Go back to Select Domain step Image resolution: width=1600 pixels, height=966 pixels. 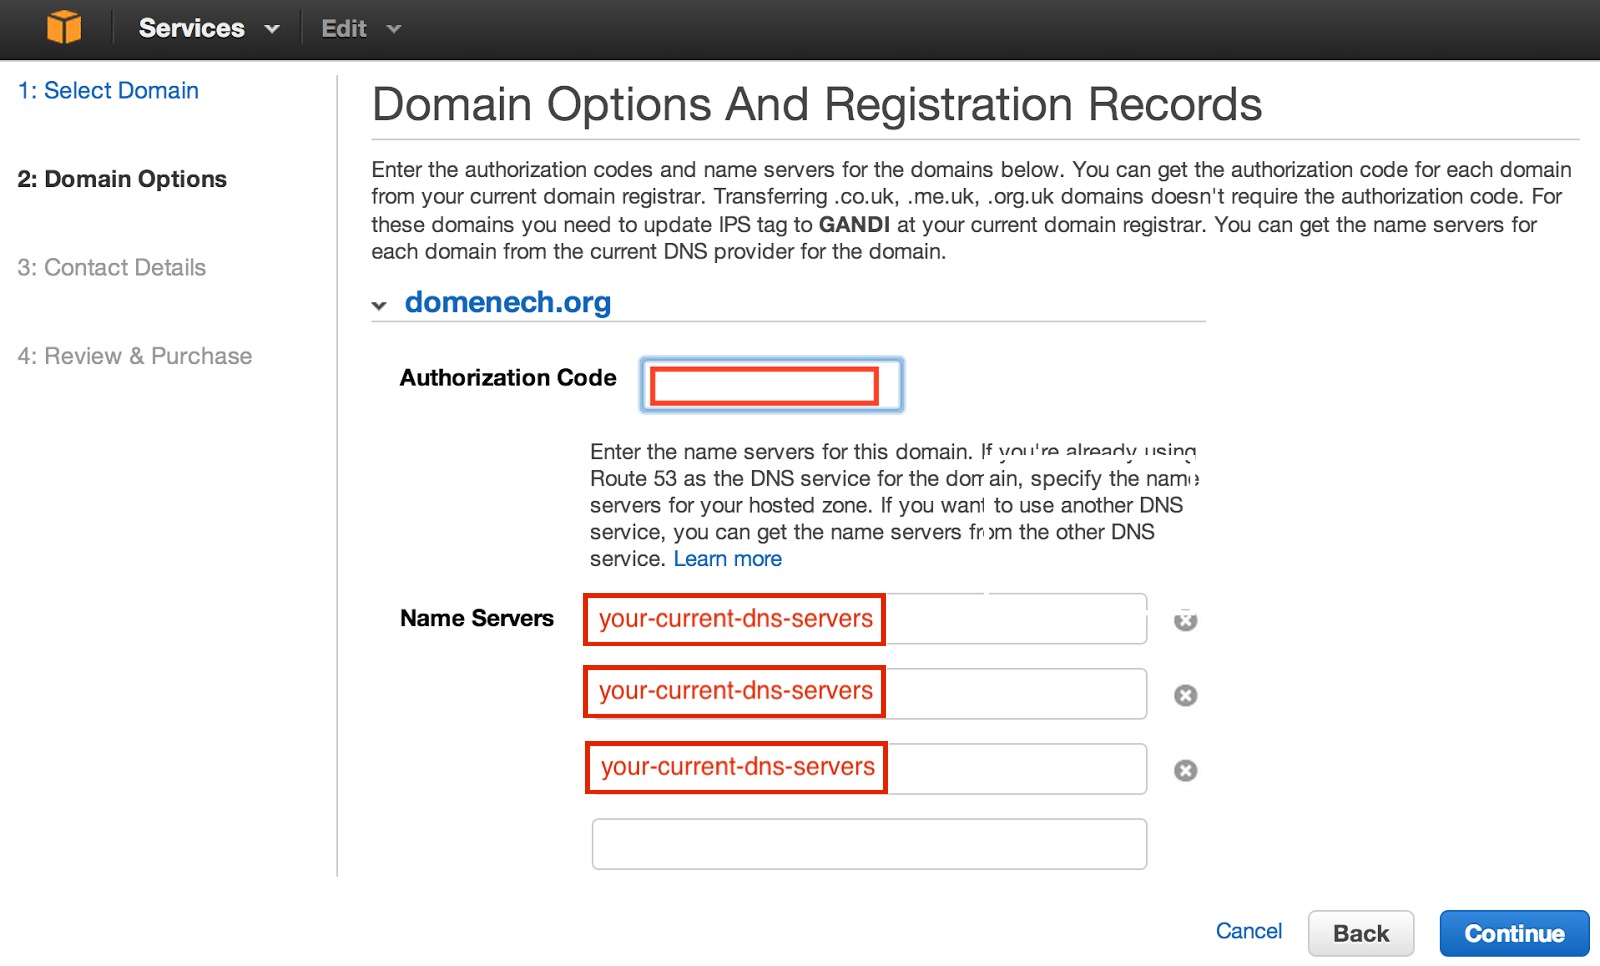[108, 90]
